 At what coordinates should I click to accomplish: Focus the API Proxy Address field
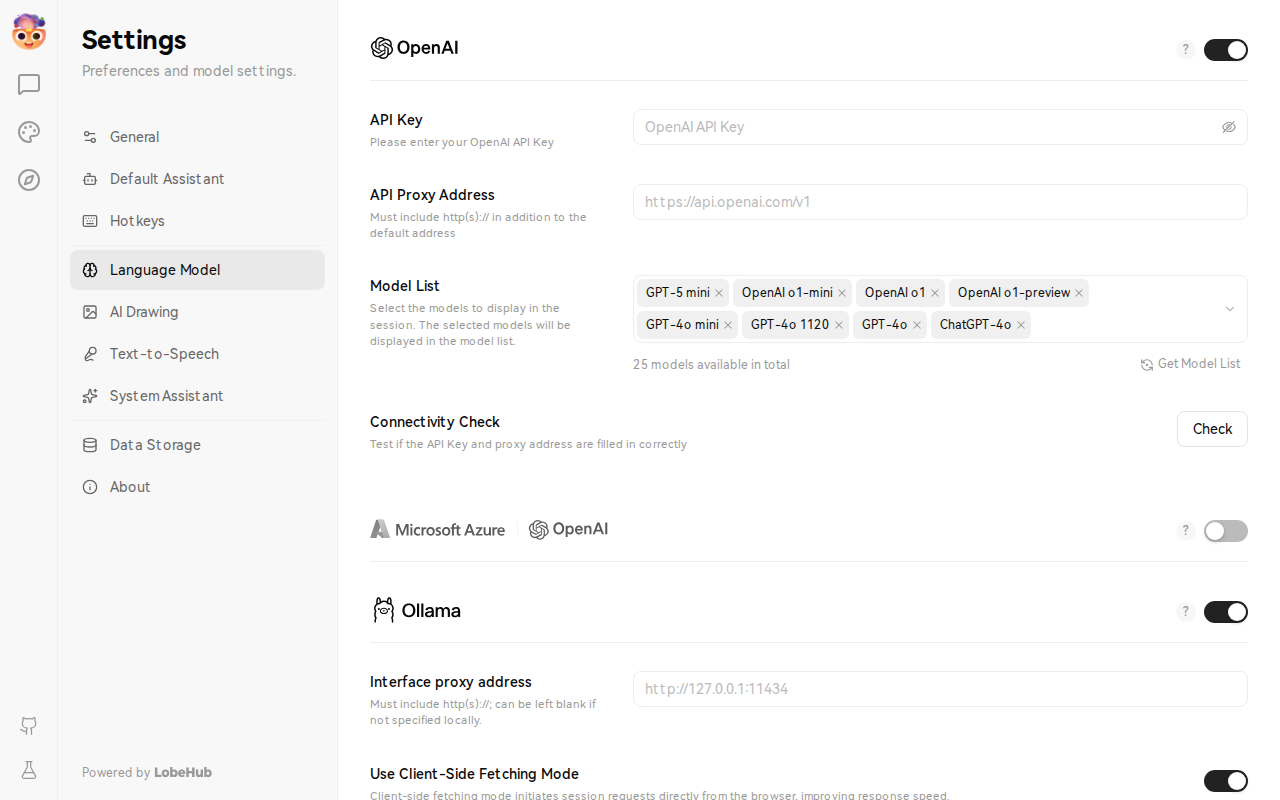(x=940, y=202)
